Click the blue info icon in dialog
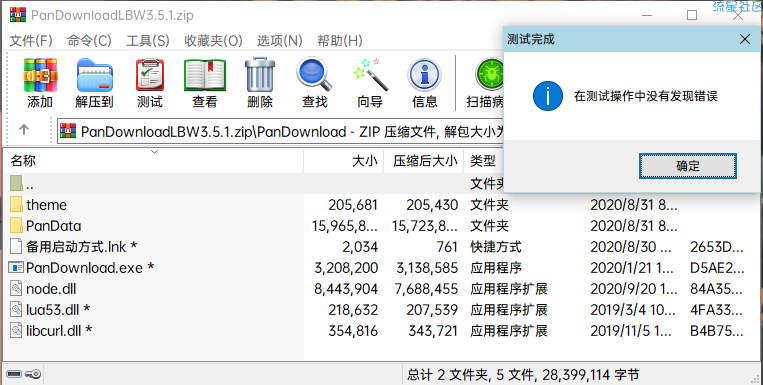763x385 pixels. [x=547, y=96]
